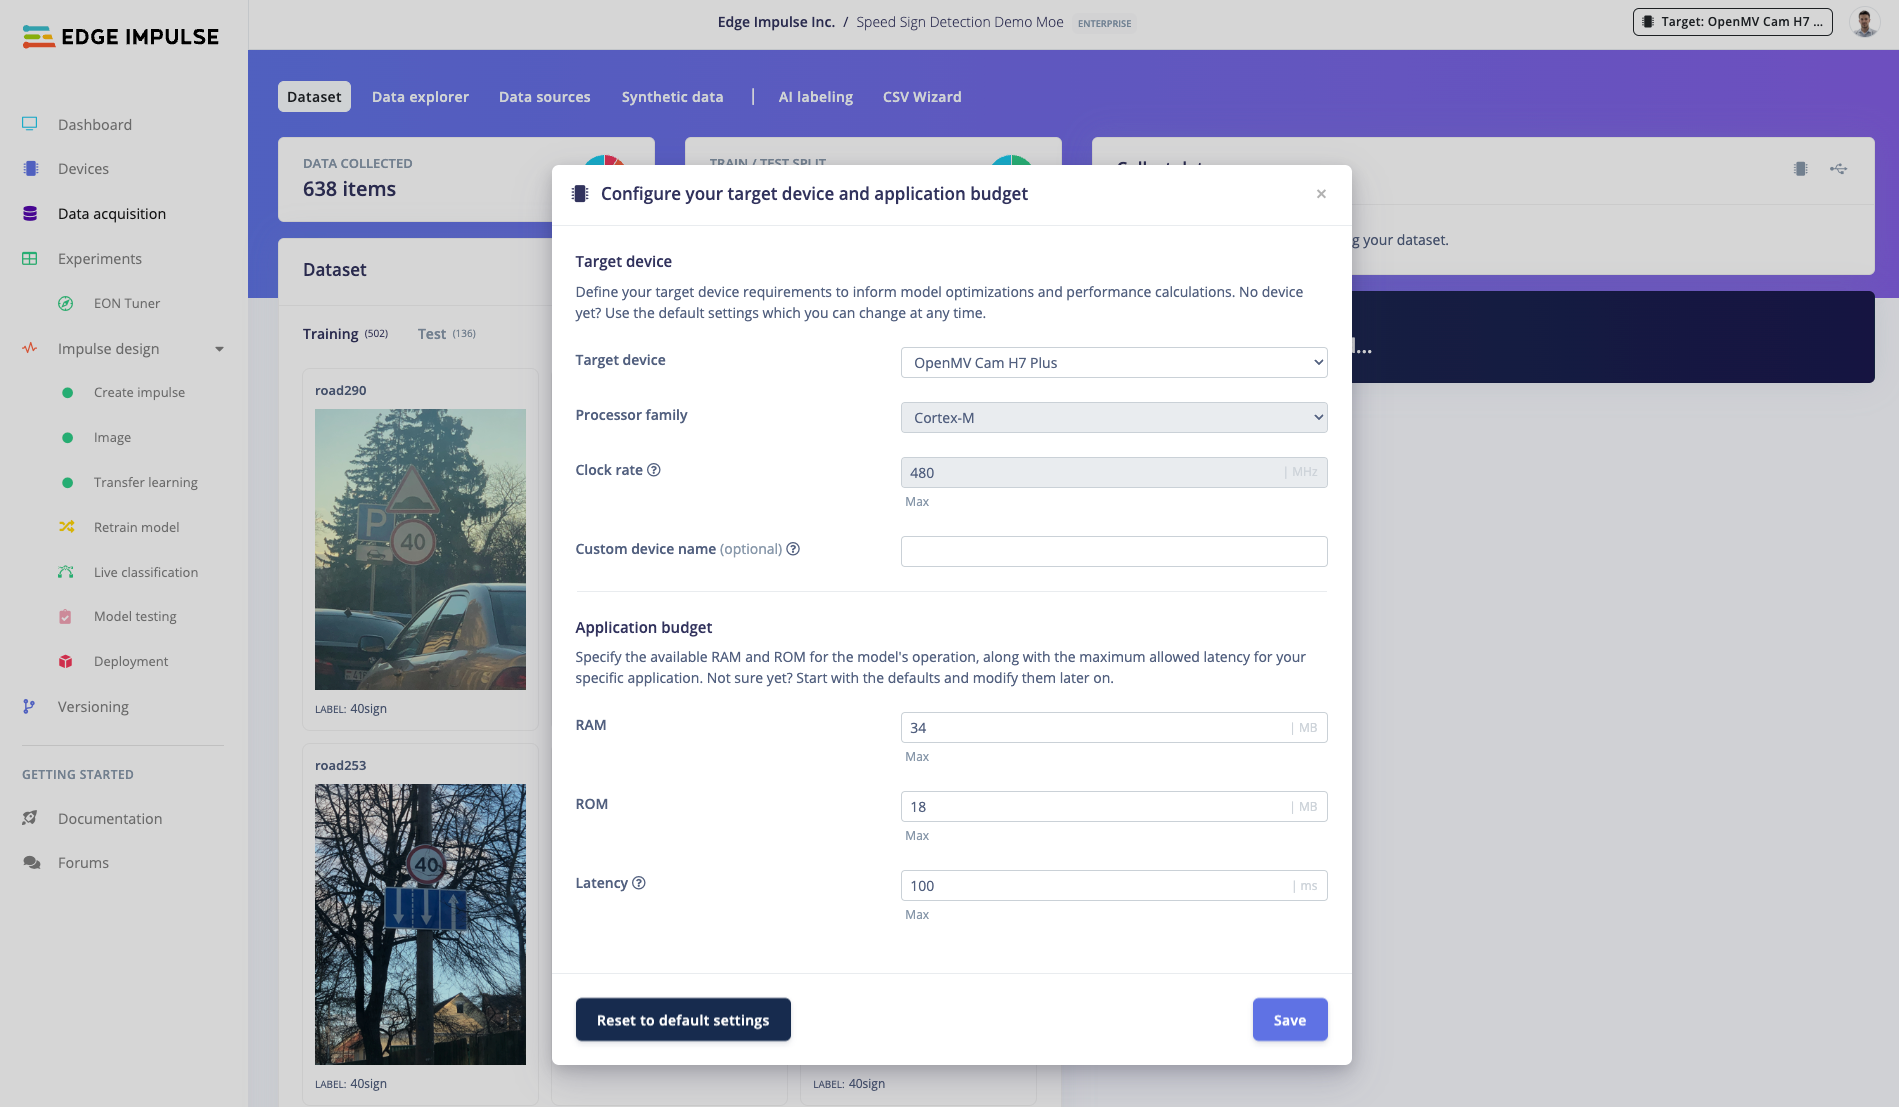Open the Edge Impulse Inc. organization link

(776, 22)
